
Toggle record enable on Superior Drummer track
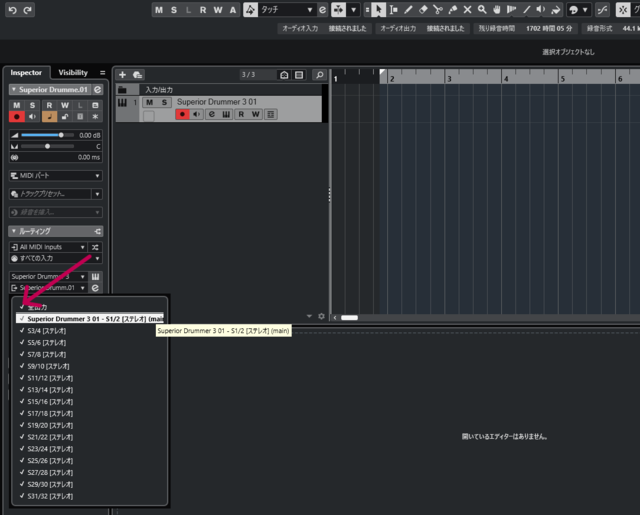(182, 114)
